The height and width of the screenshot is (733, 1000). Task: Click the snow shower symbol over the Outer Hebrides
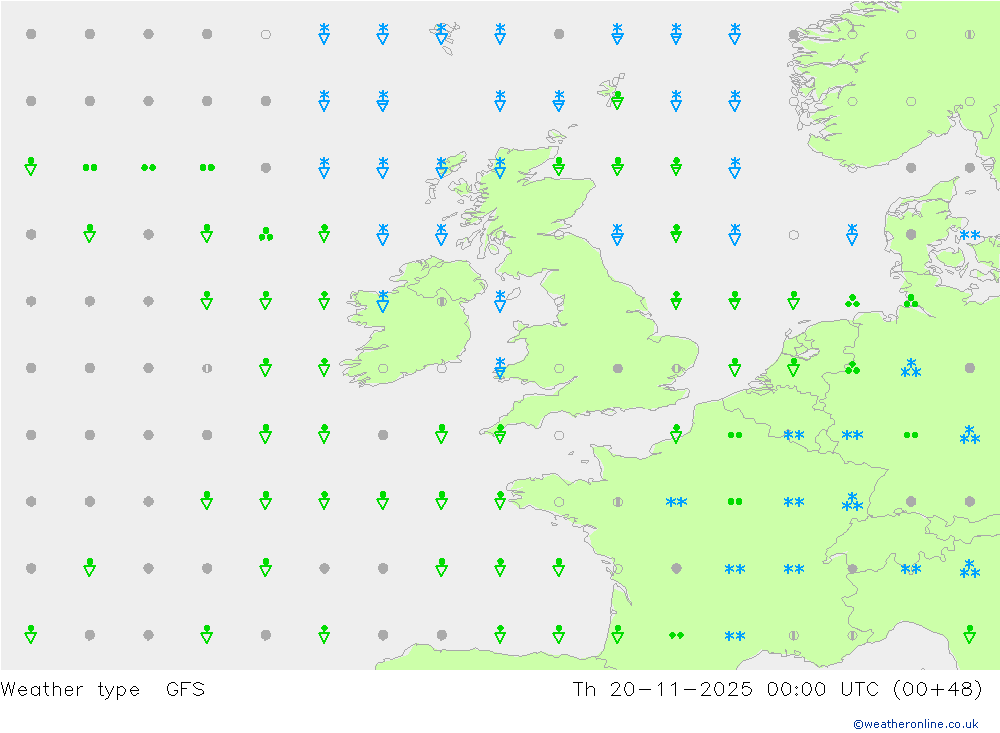click(x=441, y=168)
